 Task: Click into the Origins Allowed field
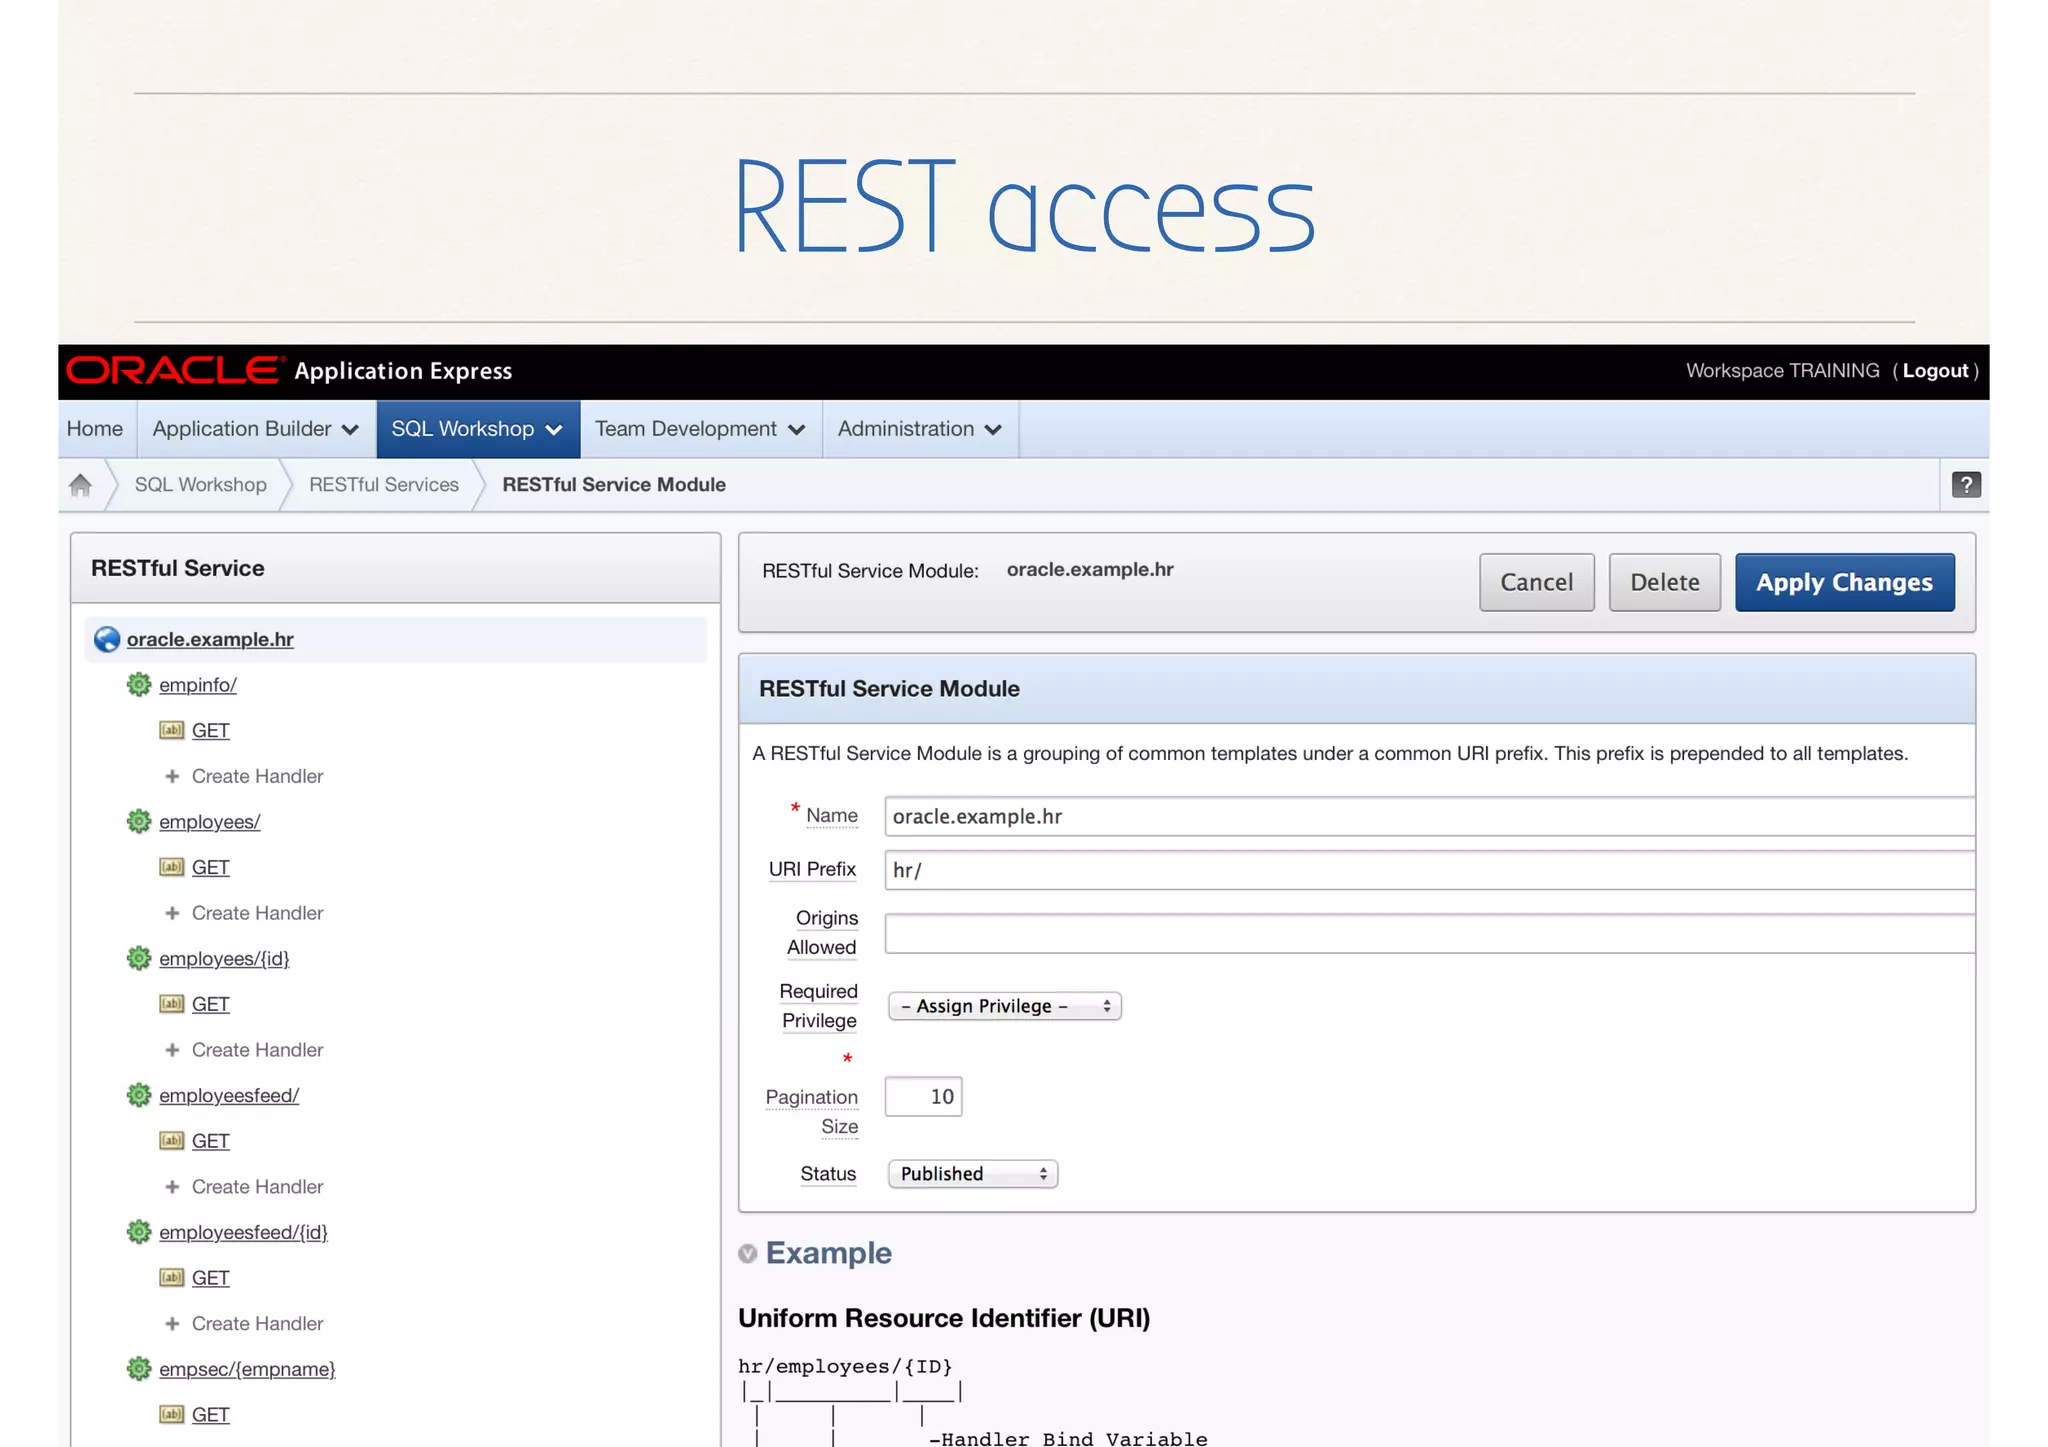1430,933
